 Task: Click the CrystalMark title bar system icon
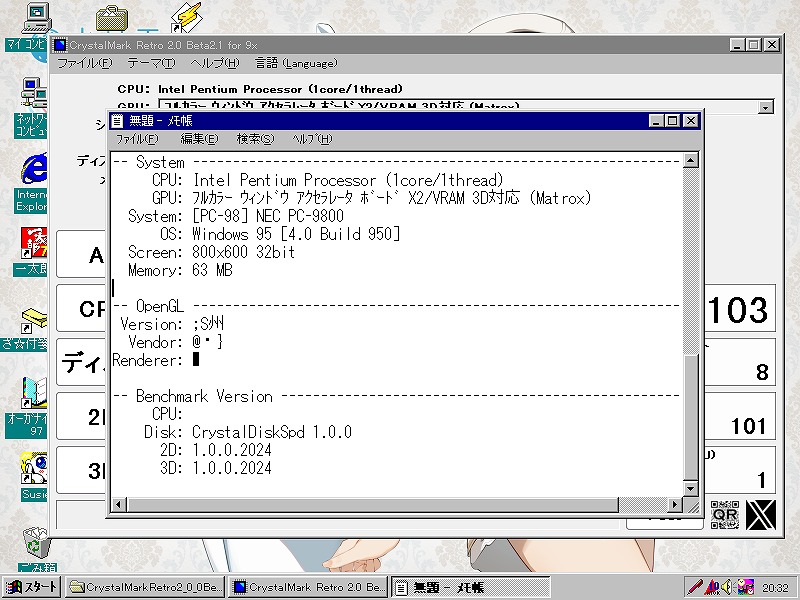60,45
